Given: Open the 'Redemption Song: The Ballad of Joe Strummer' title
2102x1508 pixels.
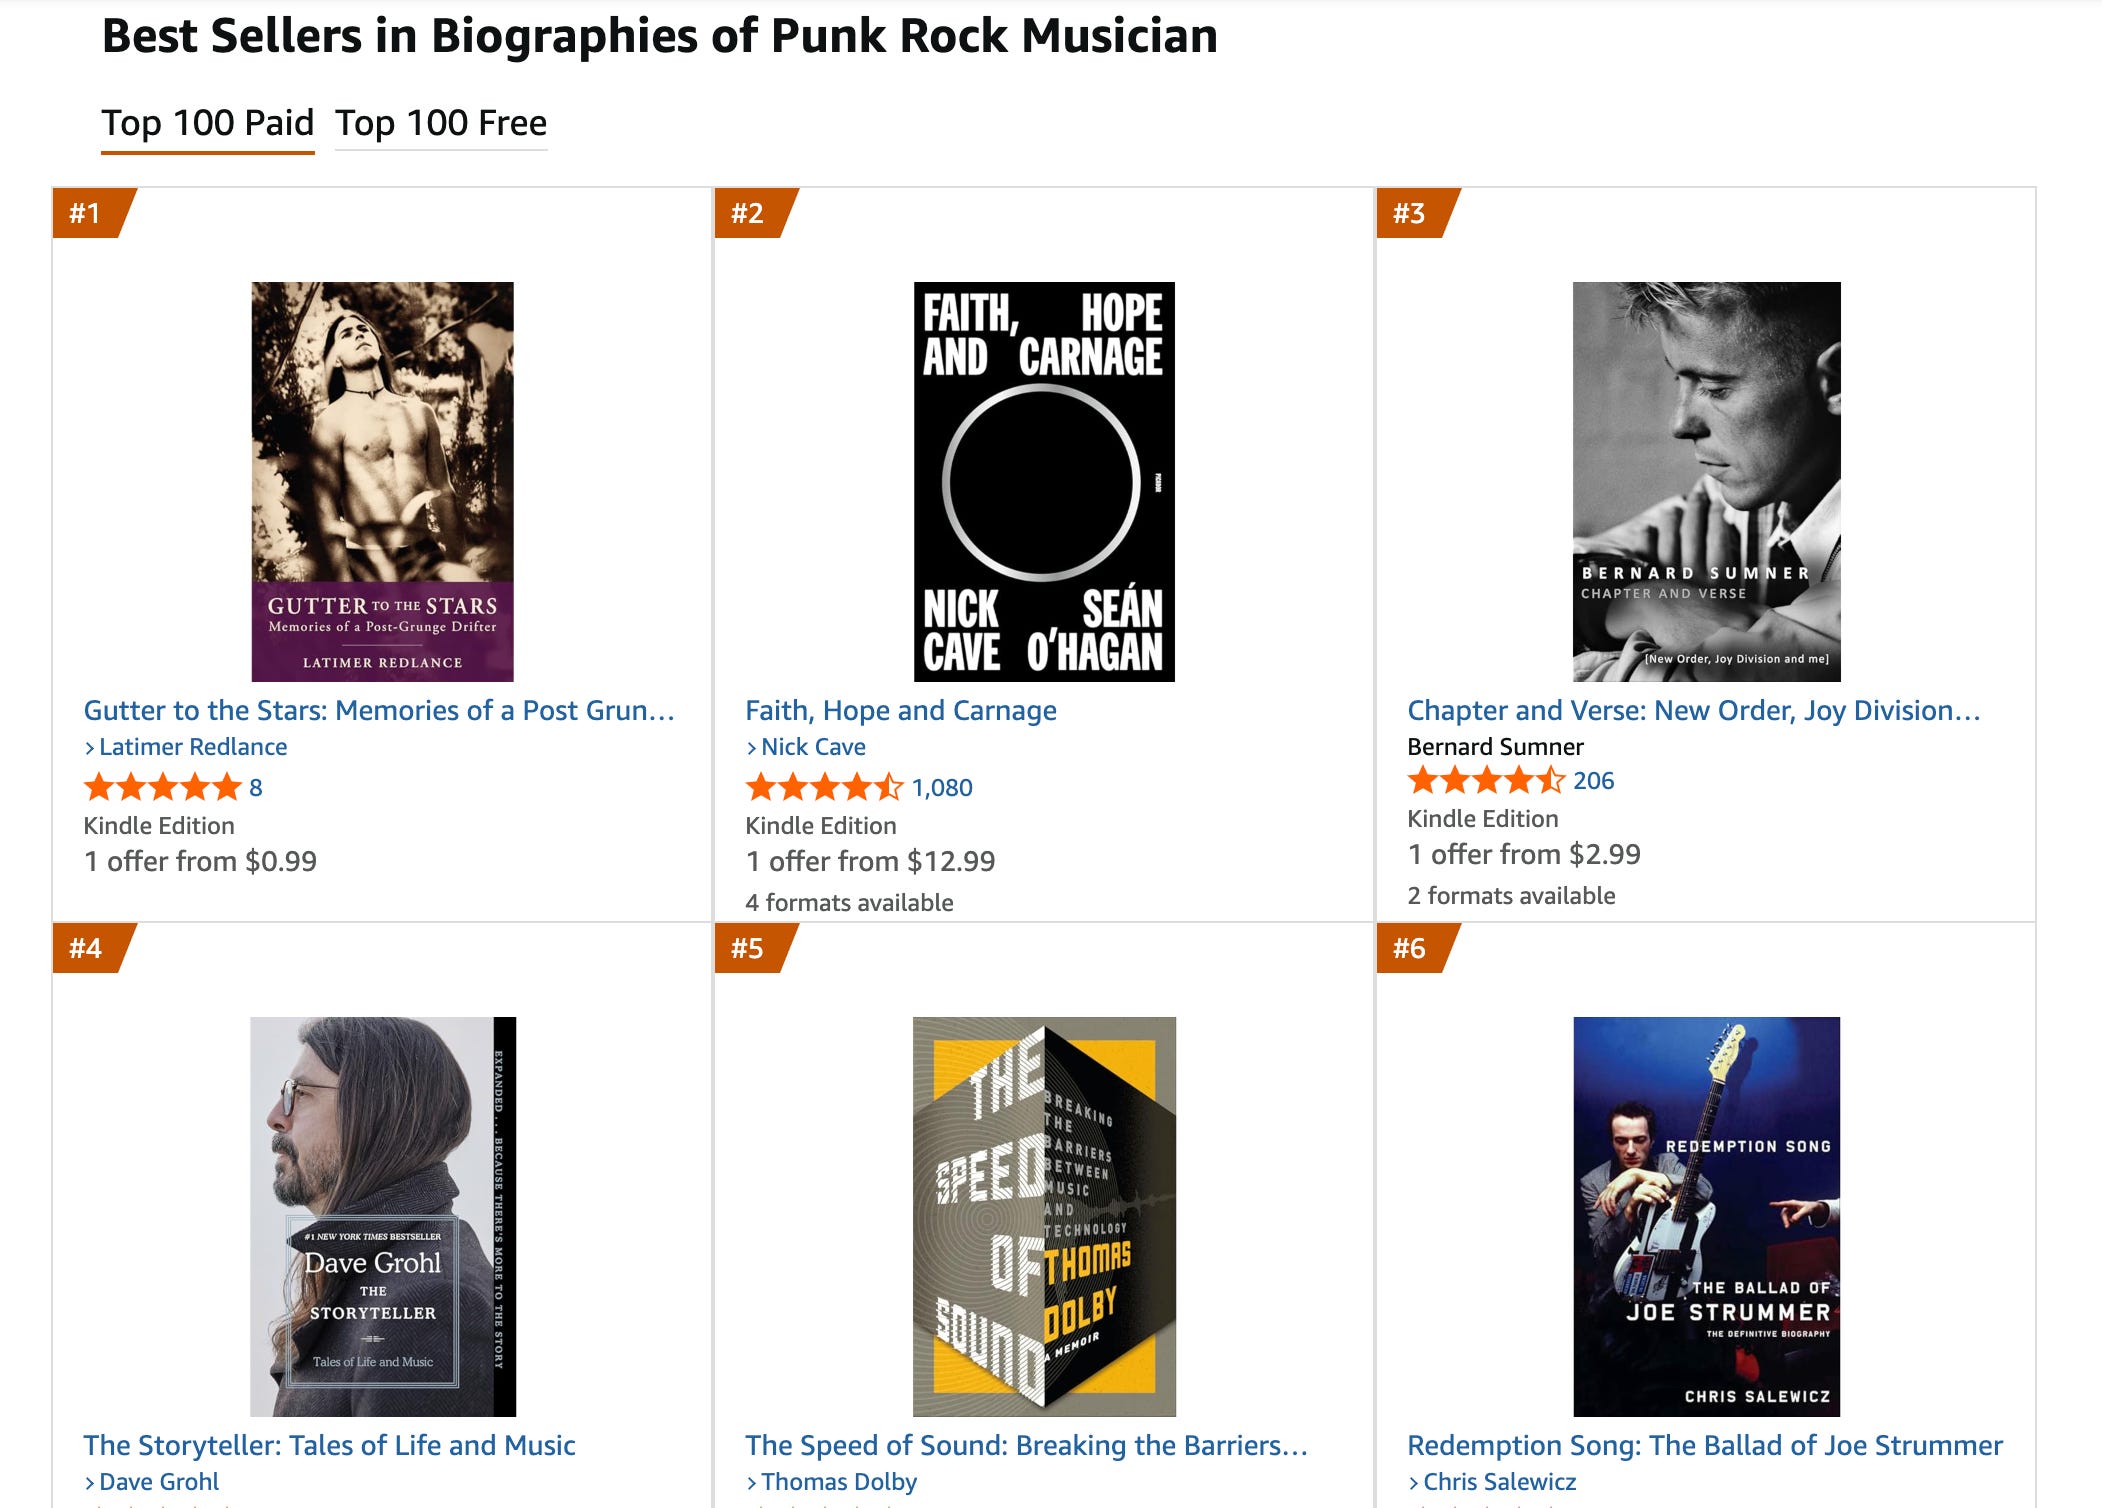Looking at the screenshot, I should tap(1705, 1445).
